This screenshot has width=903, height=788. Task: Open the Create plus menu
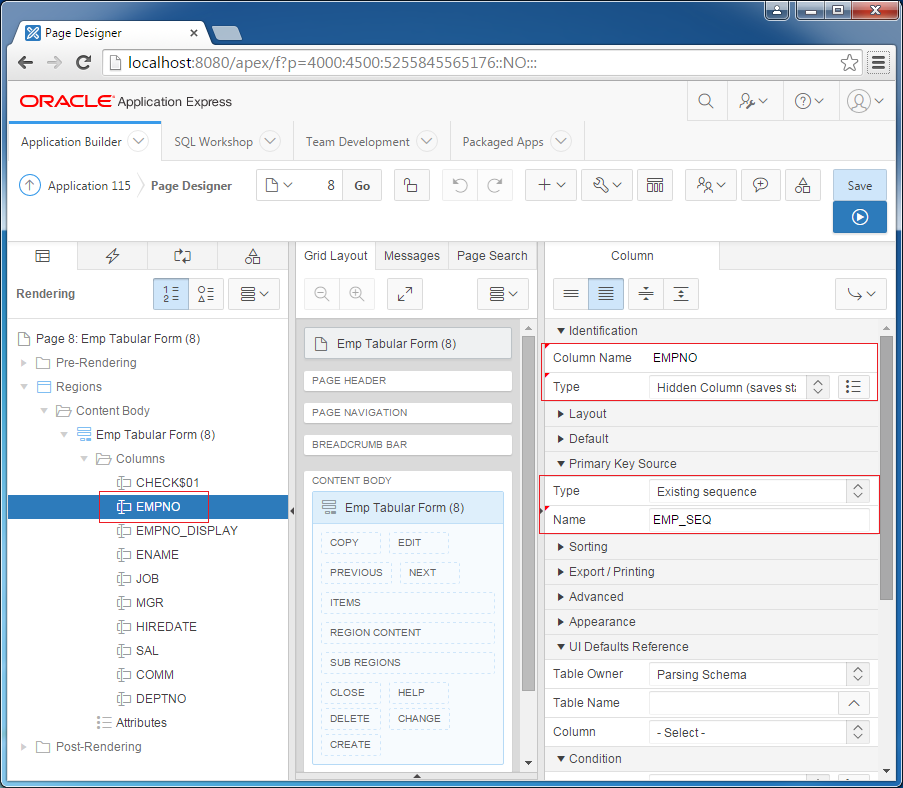tap(551, 185)
